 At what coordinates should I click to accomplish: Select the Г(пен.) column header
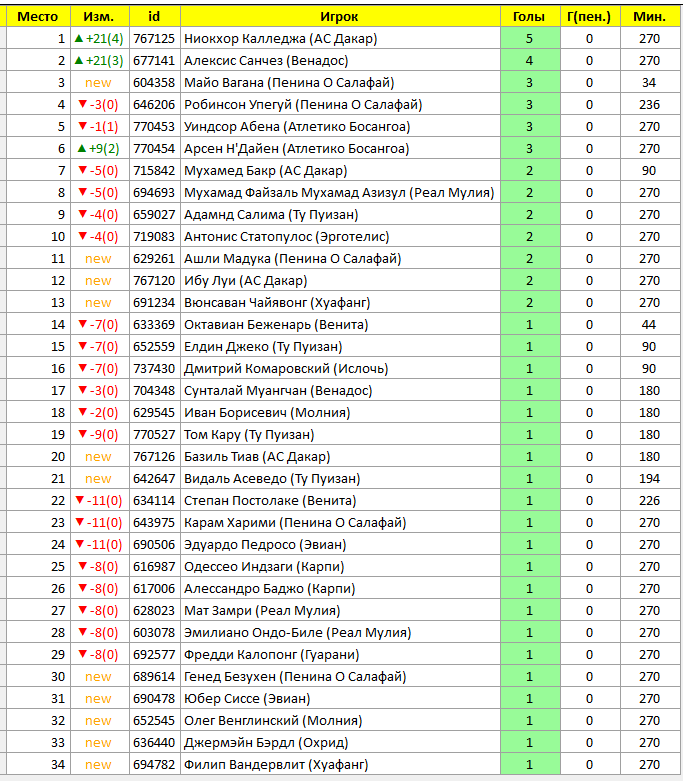pyautogui.click(x=590, y=17)
